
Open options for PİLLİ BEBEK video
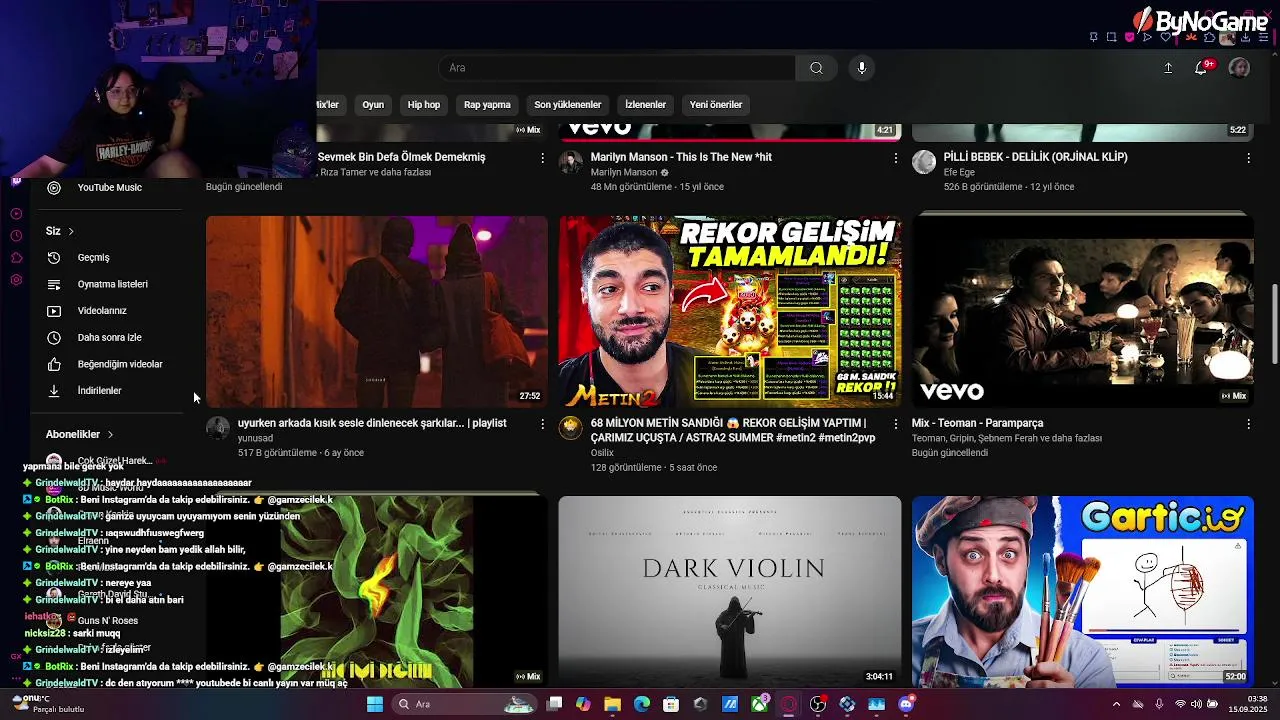(1248, 158)
